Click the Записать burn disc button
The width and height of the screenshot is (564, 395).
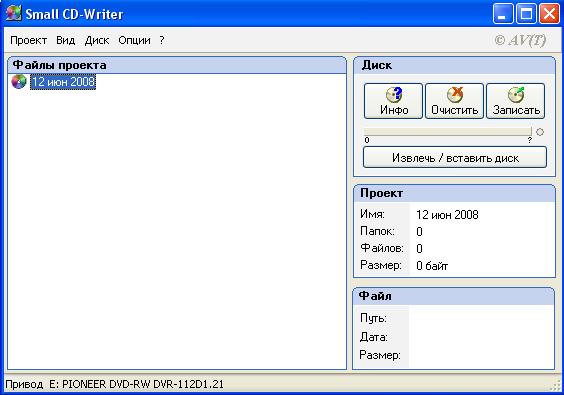pyautogui.click(x=515, y=101)
